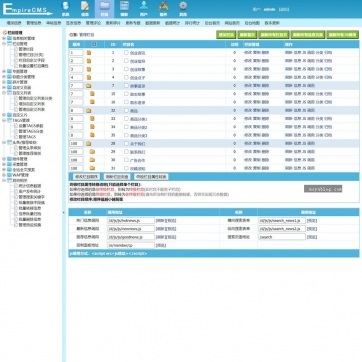Open the 系统 (System) icon in top bar
The height and width of the screenshot is (362, 362).
point(66,8)
